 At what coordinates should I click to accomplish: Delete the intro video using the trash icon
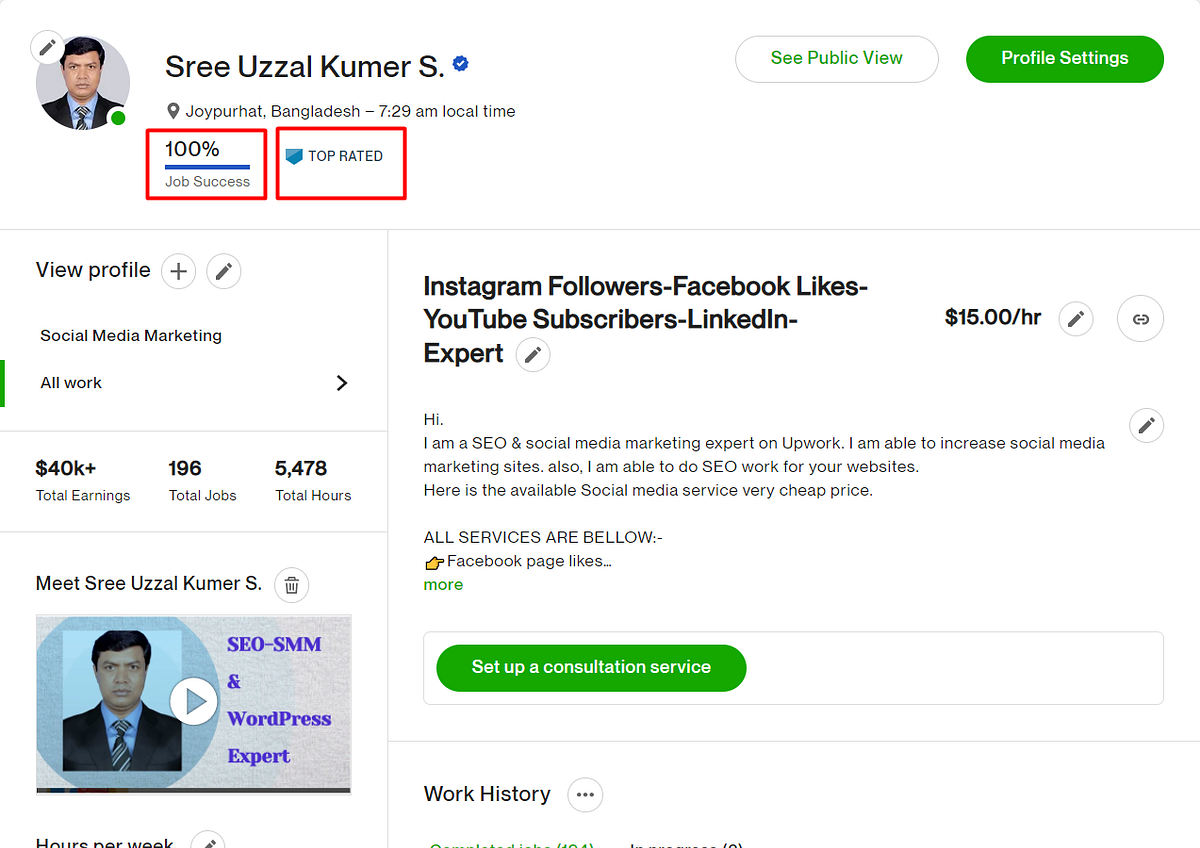(291, 585)
